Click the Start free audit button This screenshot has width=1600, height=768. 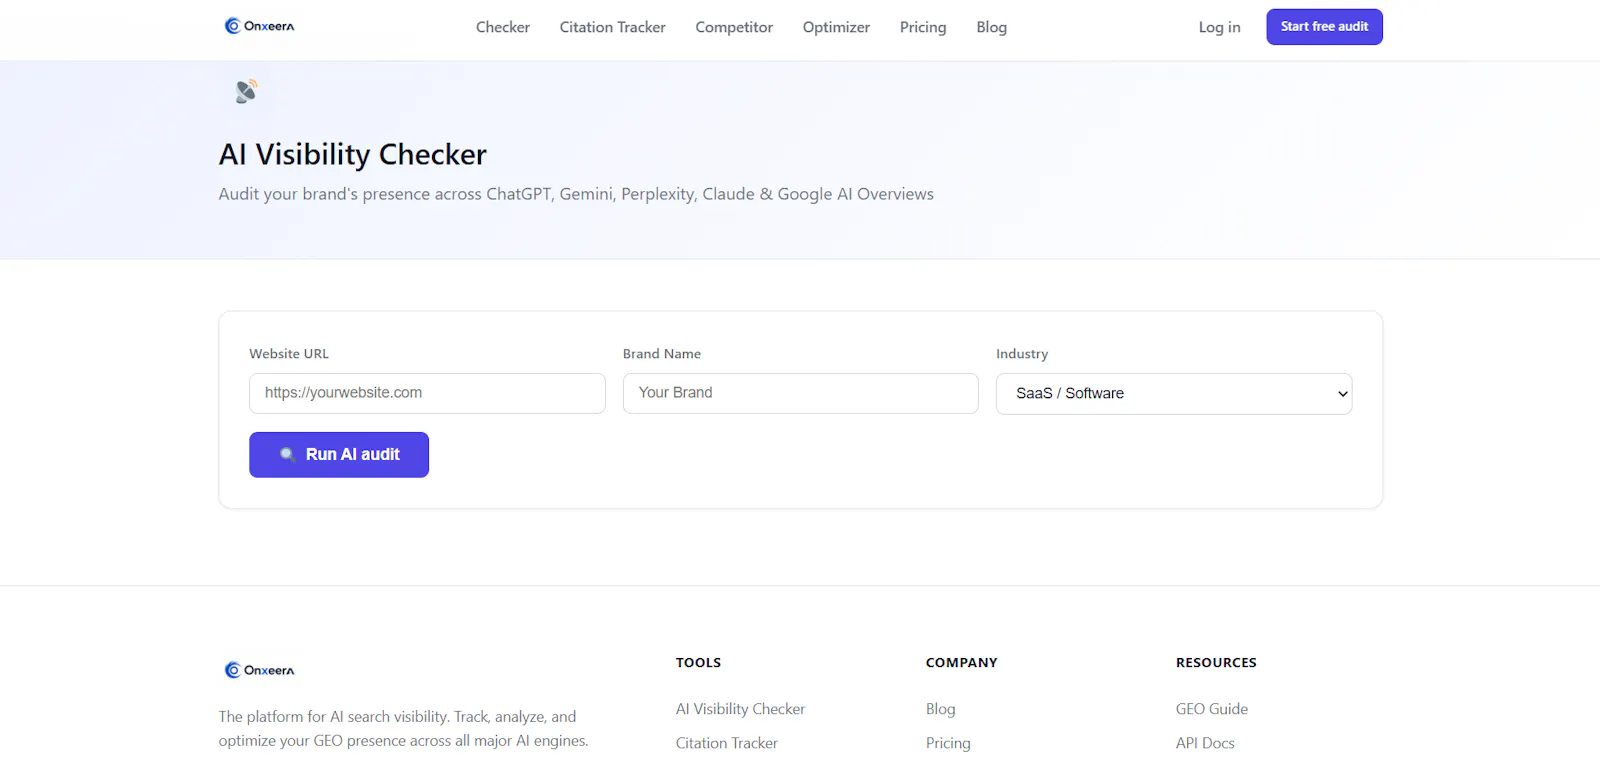pos(1324,27)
